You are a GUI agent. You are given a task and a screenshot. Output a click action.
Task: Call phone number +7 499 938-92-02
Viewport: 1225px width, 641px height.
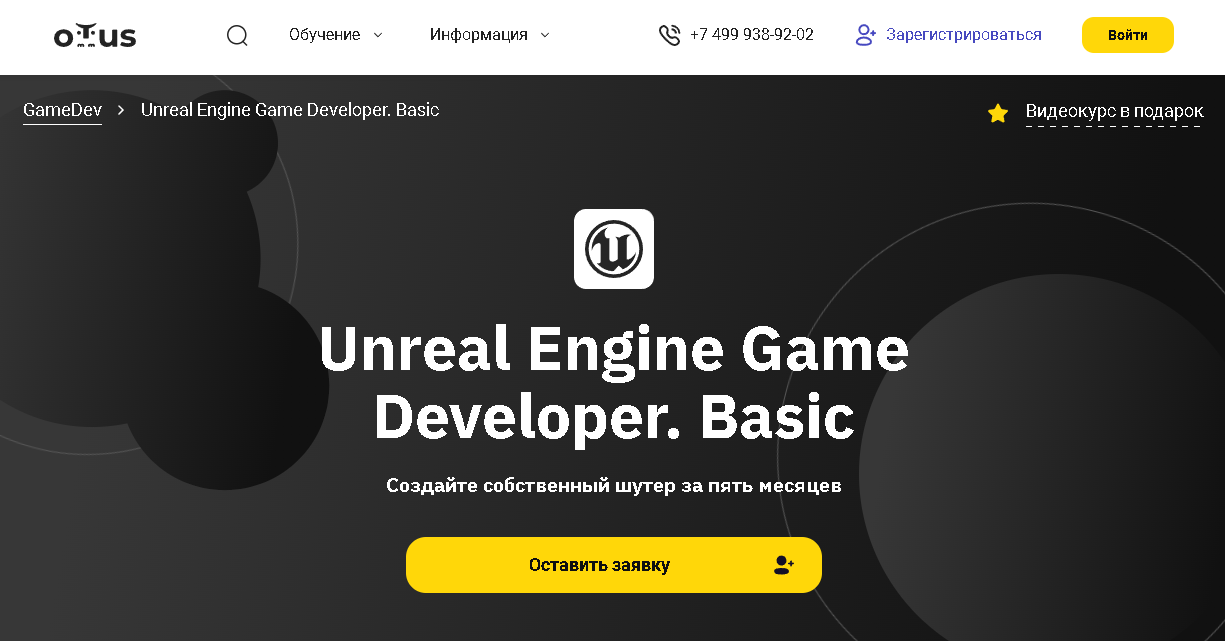[x=752, y=35]
